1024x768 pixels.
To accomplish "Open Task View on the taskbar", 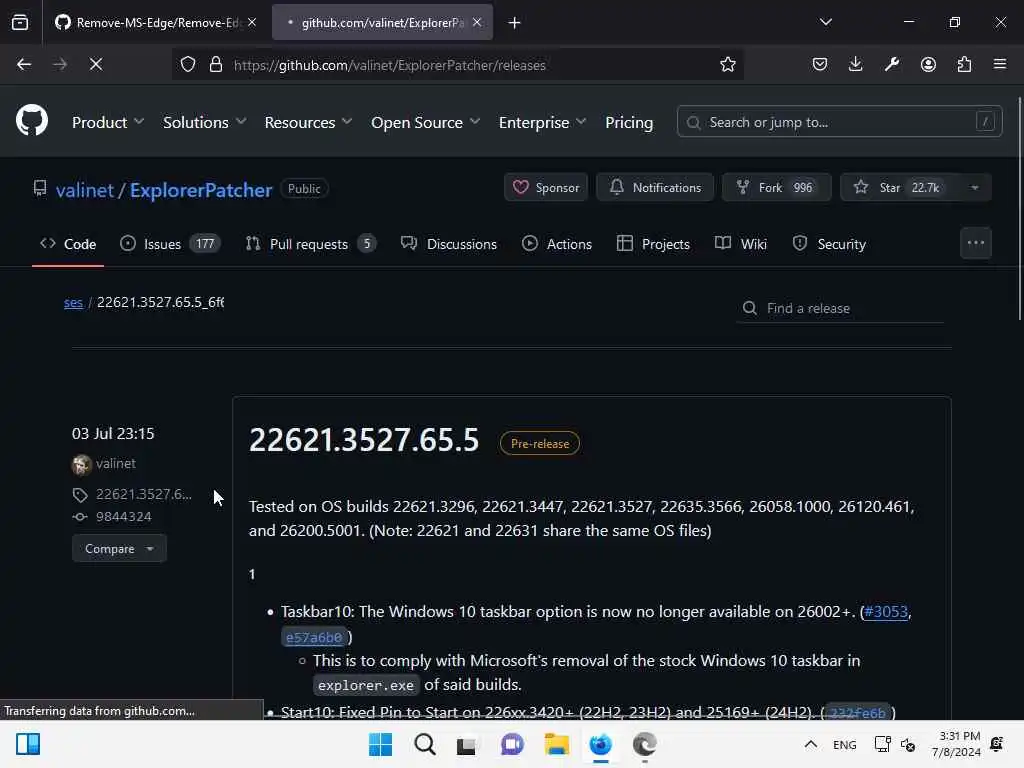I will (x=466, y=744).
